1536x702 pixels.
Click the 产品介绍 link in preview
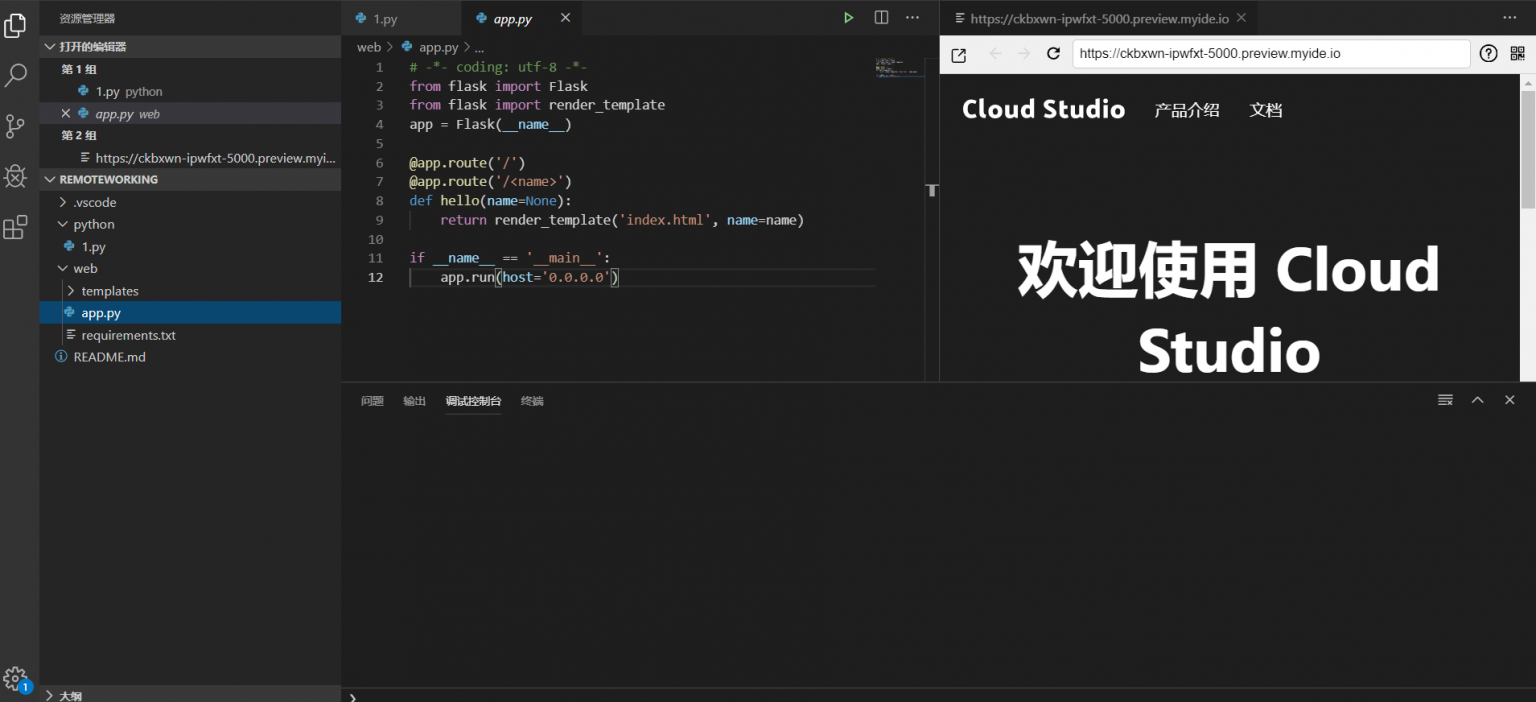click(x=1186, y=110)
